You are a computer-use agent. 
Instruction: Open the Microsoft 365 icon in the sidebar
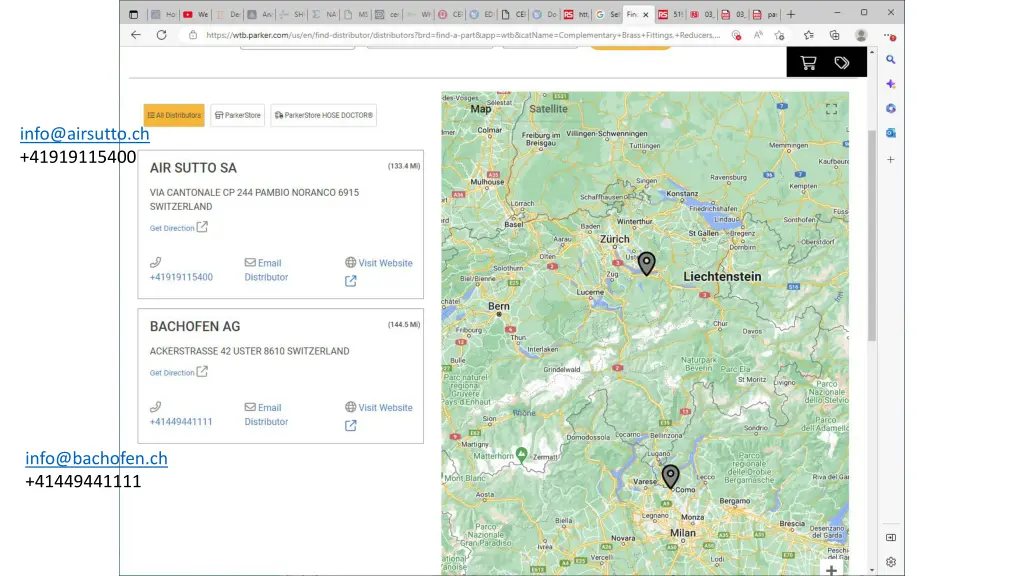(891, 108)
